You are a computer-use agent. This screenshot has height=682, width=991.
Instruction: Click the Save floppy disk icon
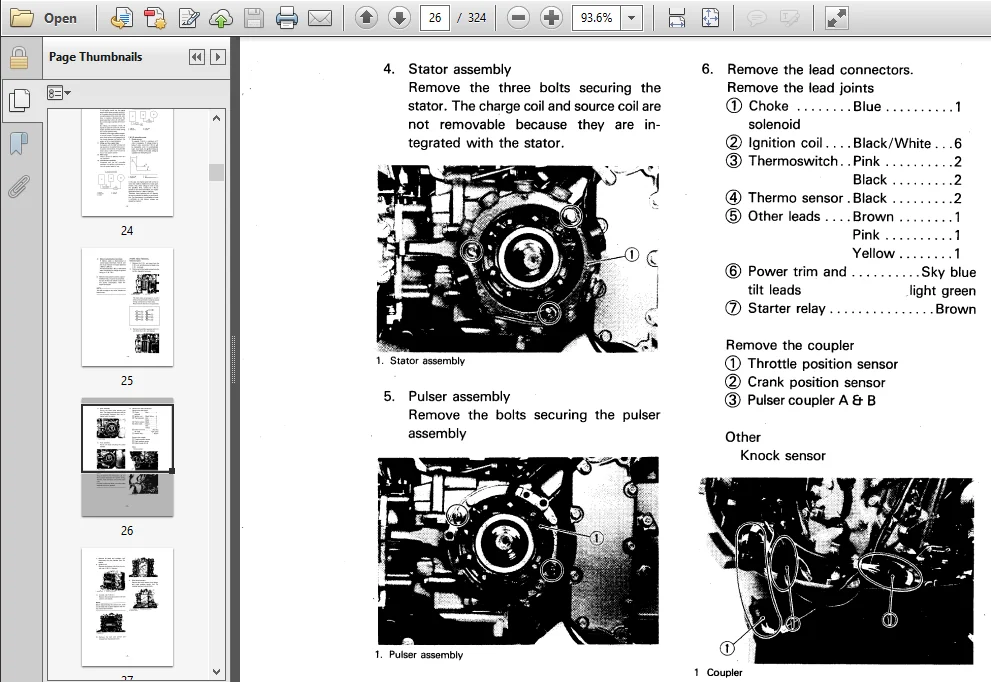(x=253, y=18)
